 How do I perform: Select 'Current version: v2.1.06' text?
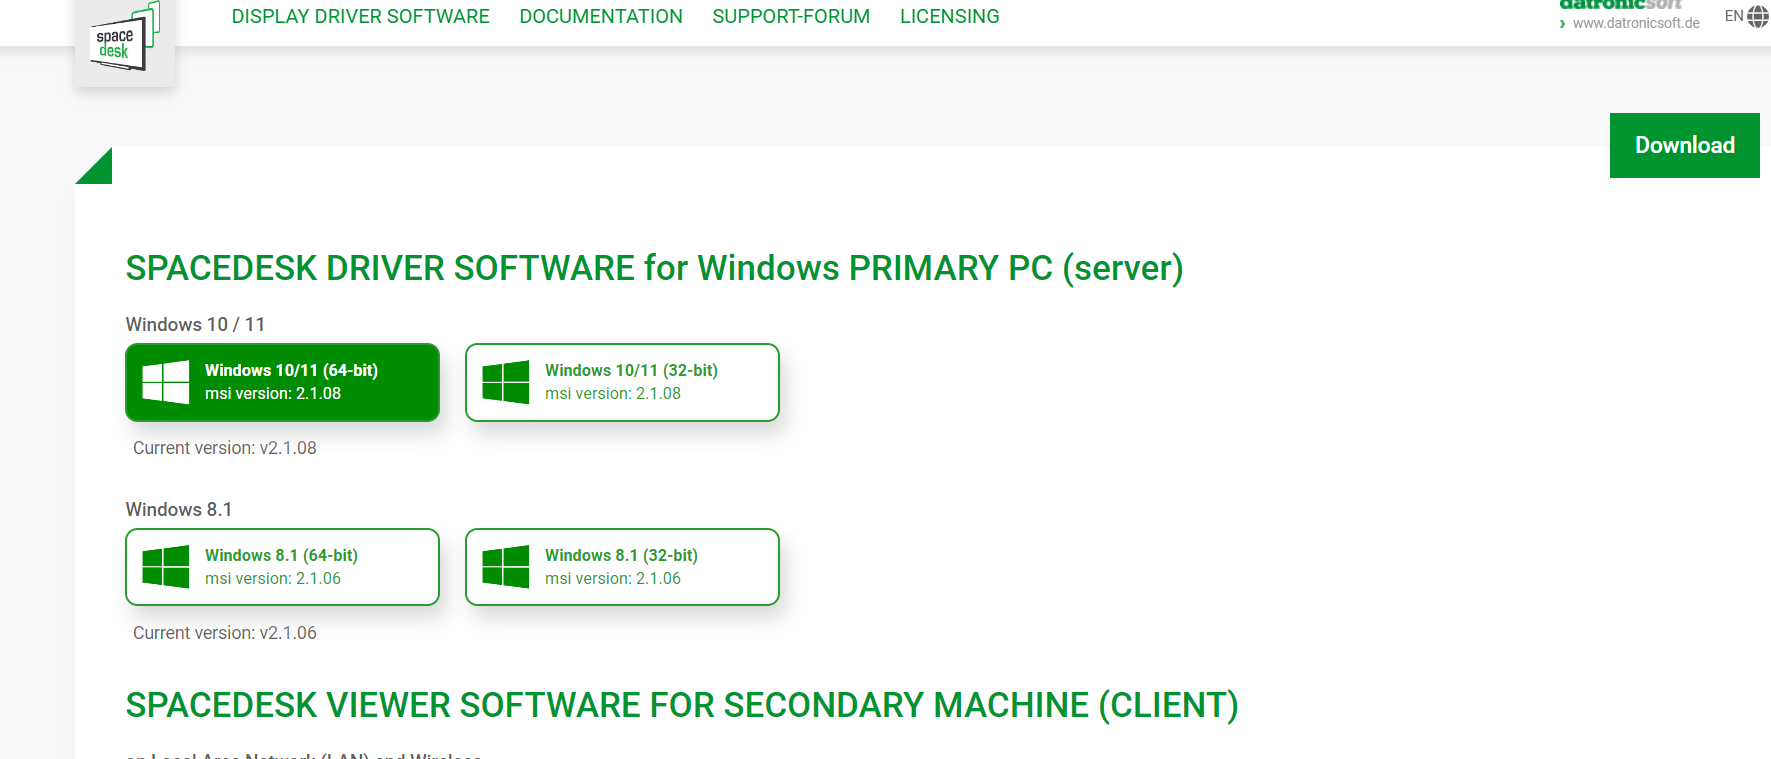225,633
